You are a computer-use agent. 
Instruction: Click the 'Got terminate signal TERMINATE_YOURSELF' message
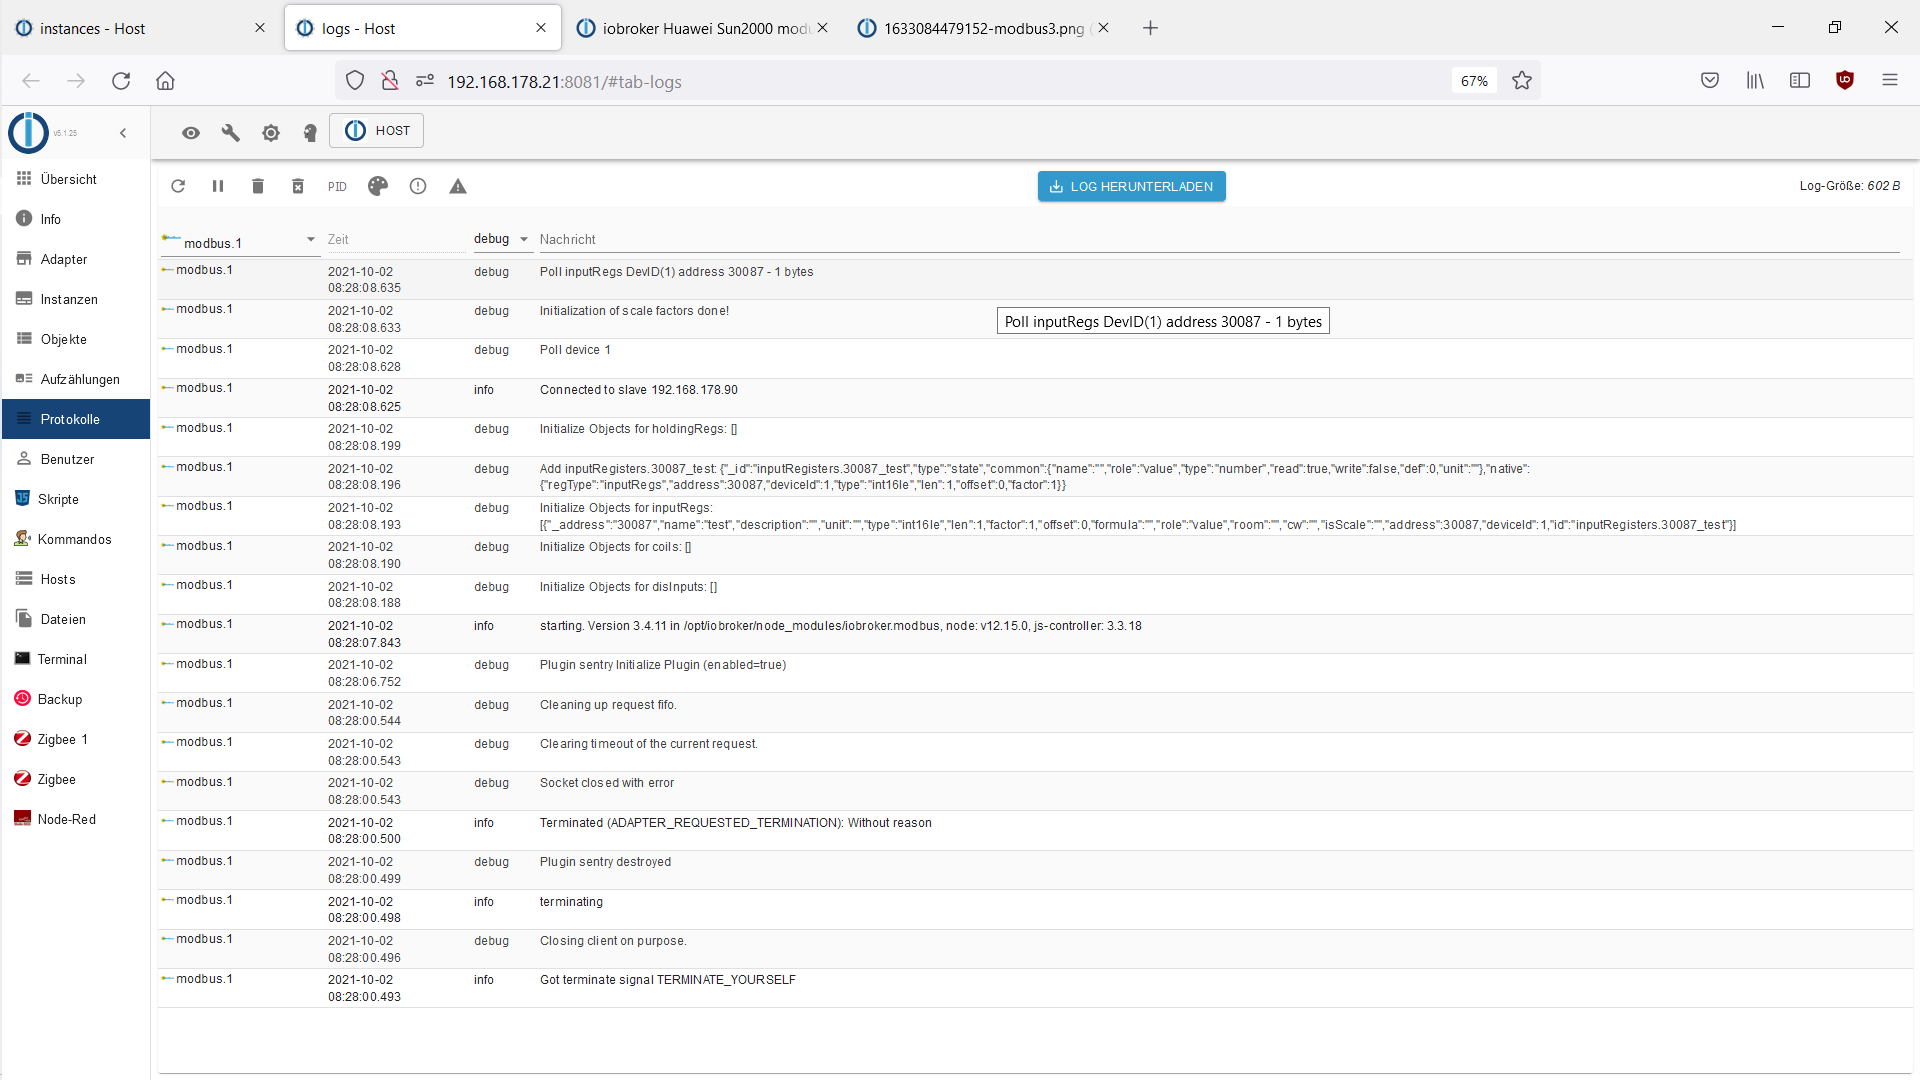tap(668, 980)
